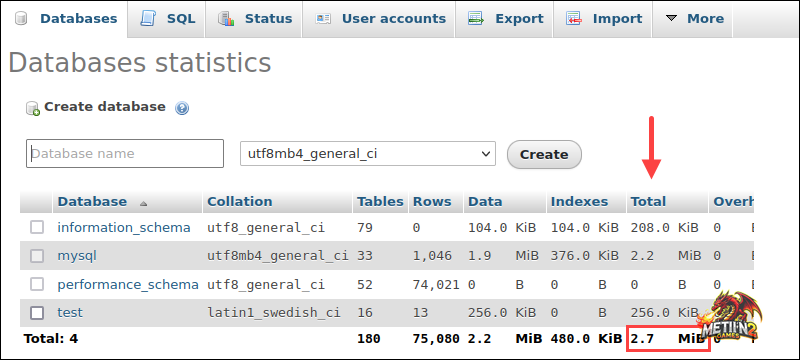Viewport: 800px width, 360px height.
Task: Click the 74,021 rows value
Action: tap(436, 285)
